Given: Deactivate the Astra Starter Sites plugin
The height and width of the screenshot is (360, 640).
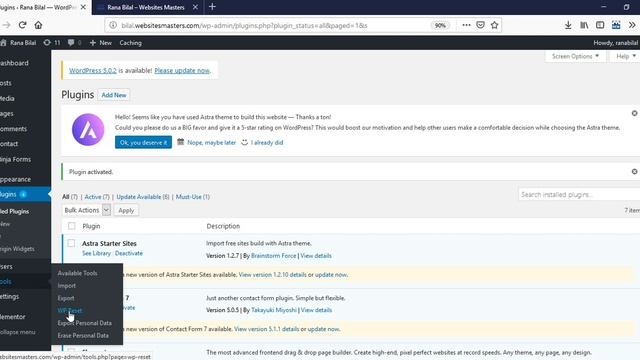Looking at the screenshot, I should pyautogui.click(x=129, y=253).
